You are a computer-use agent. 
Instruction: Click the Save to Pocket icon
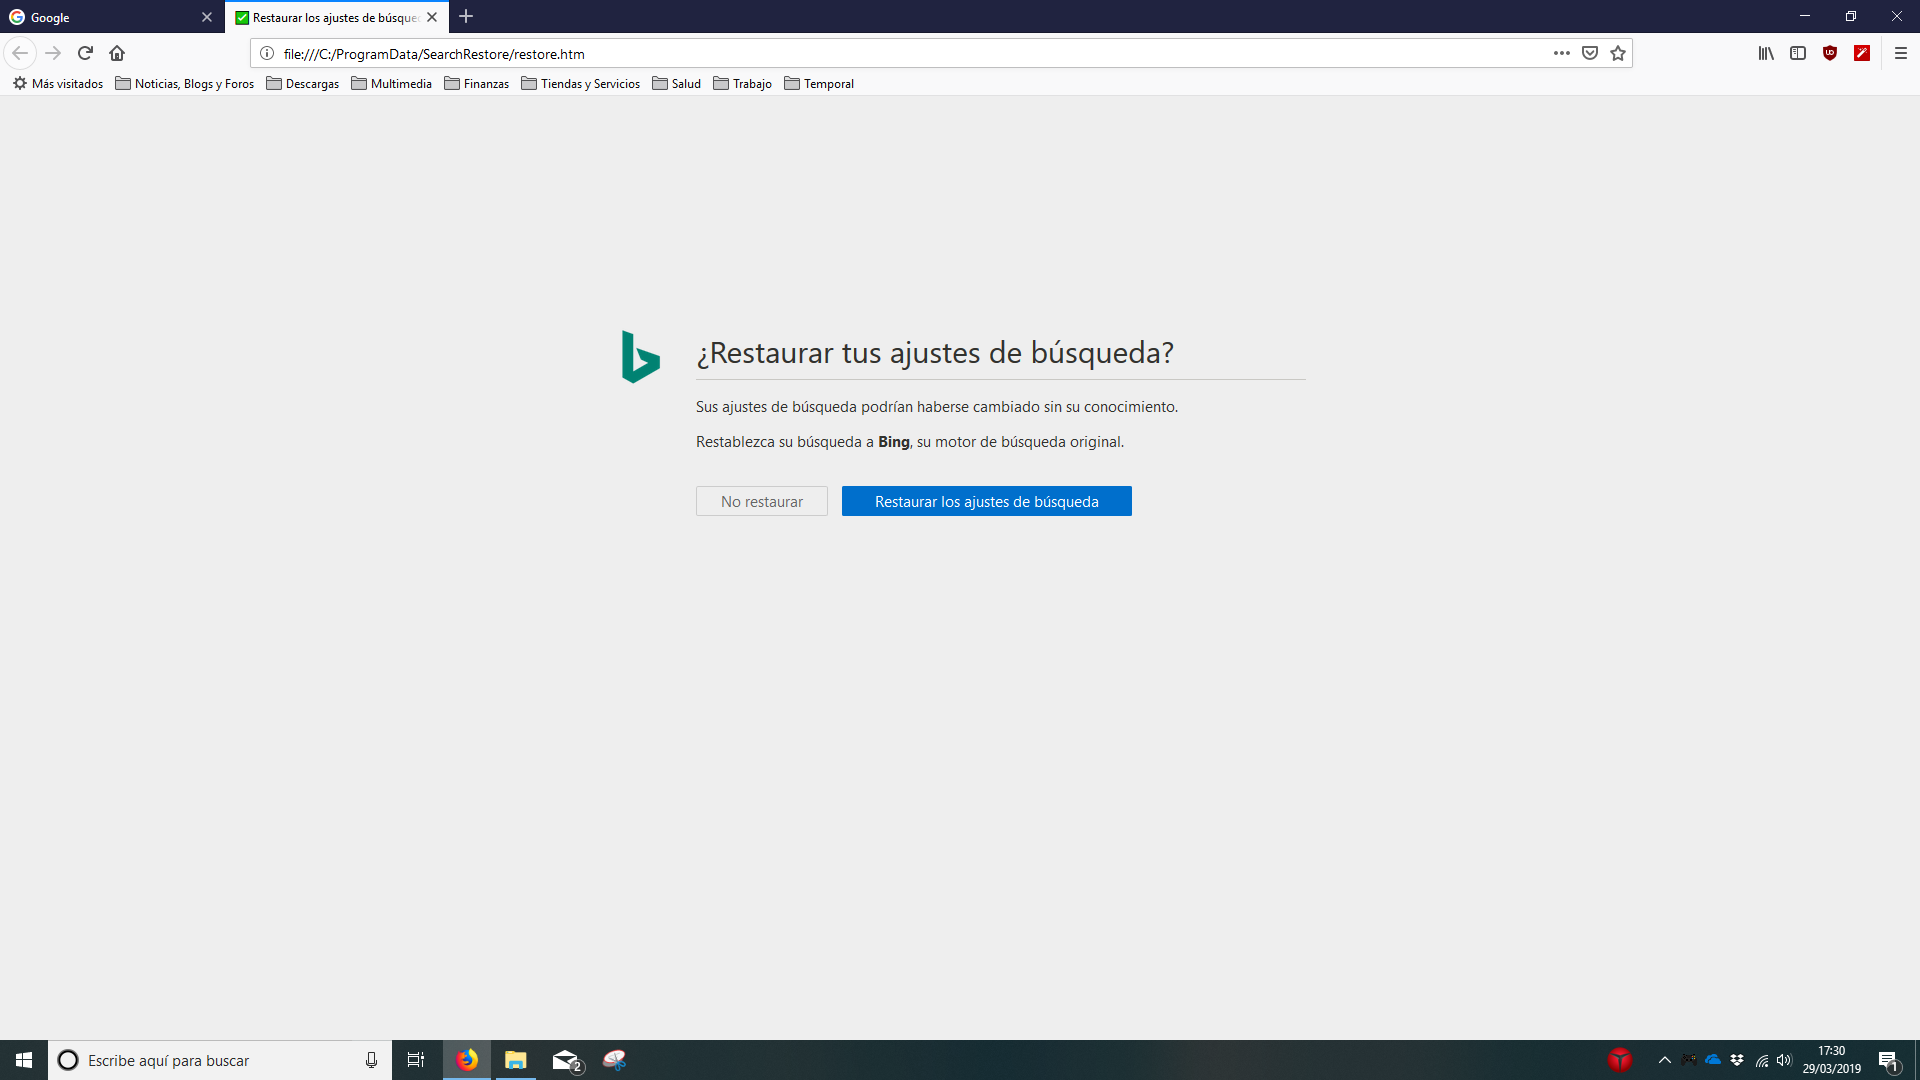click(1590, 53)
